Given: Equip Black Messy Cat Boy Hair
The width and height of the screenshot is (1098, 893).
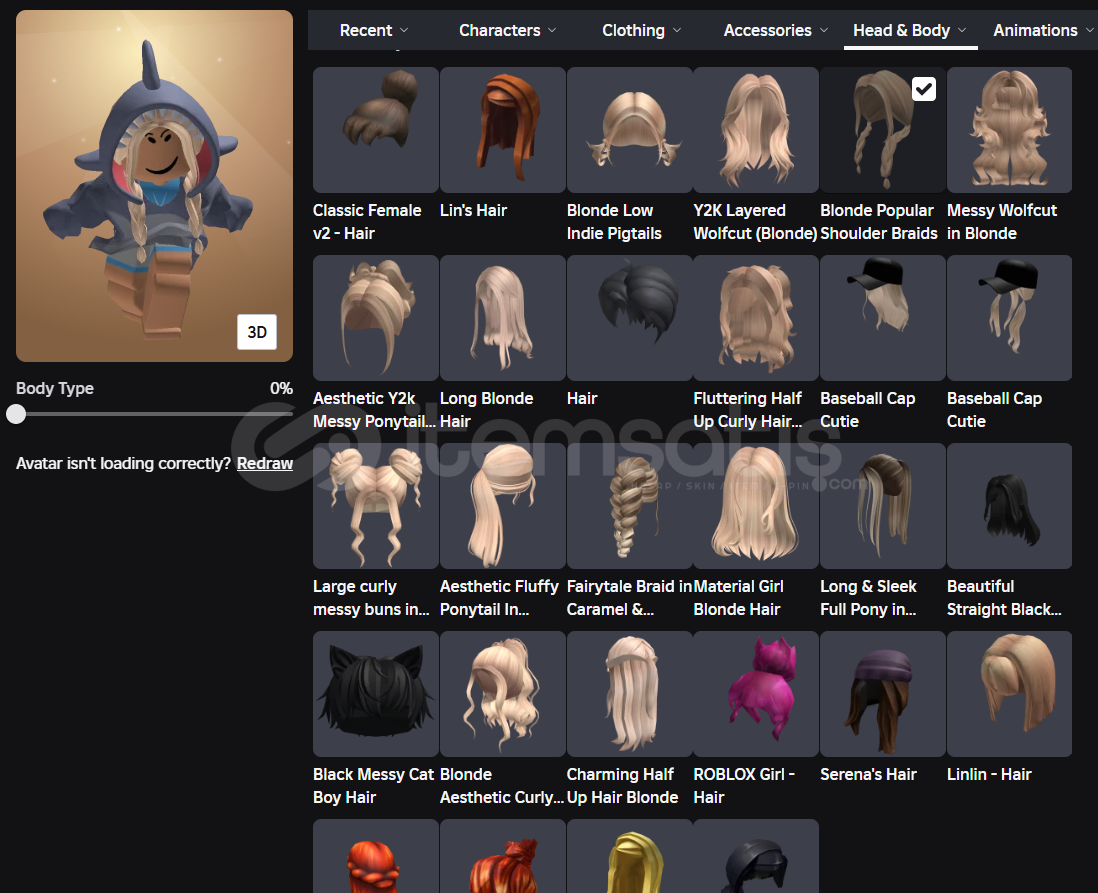Looking at the screenshot, I should click(x=375, y=693).
